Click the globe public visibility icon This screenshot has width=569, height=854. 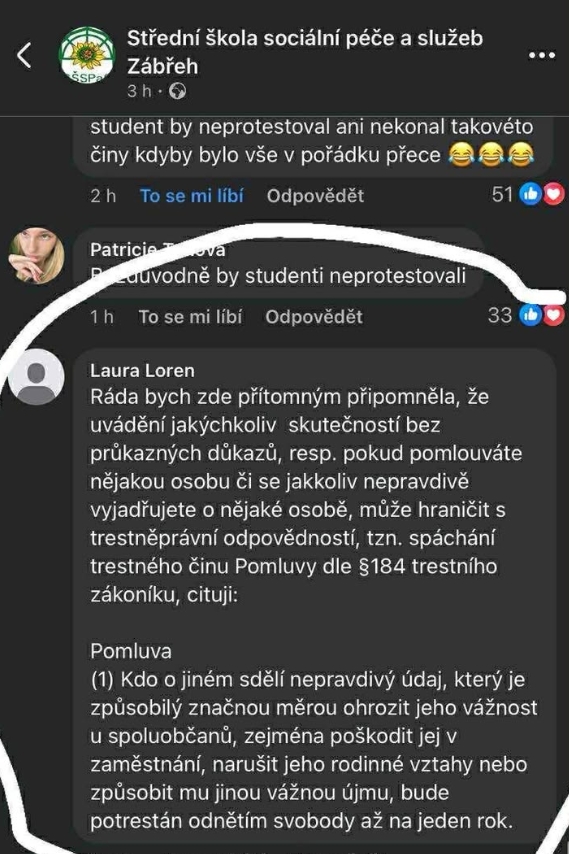[x=177, y=91]
